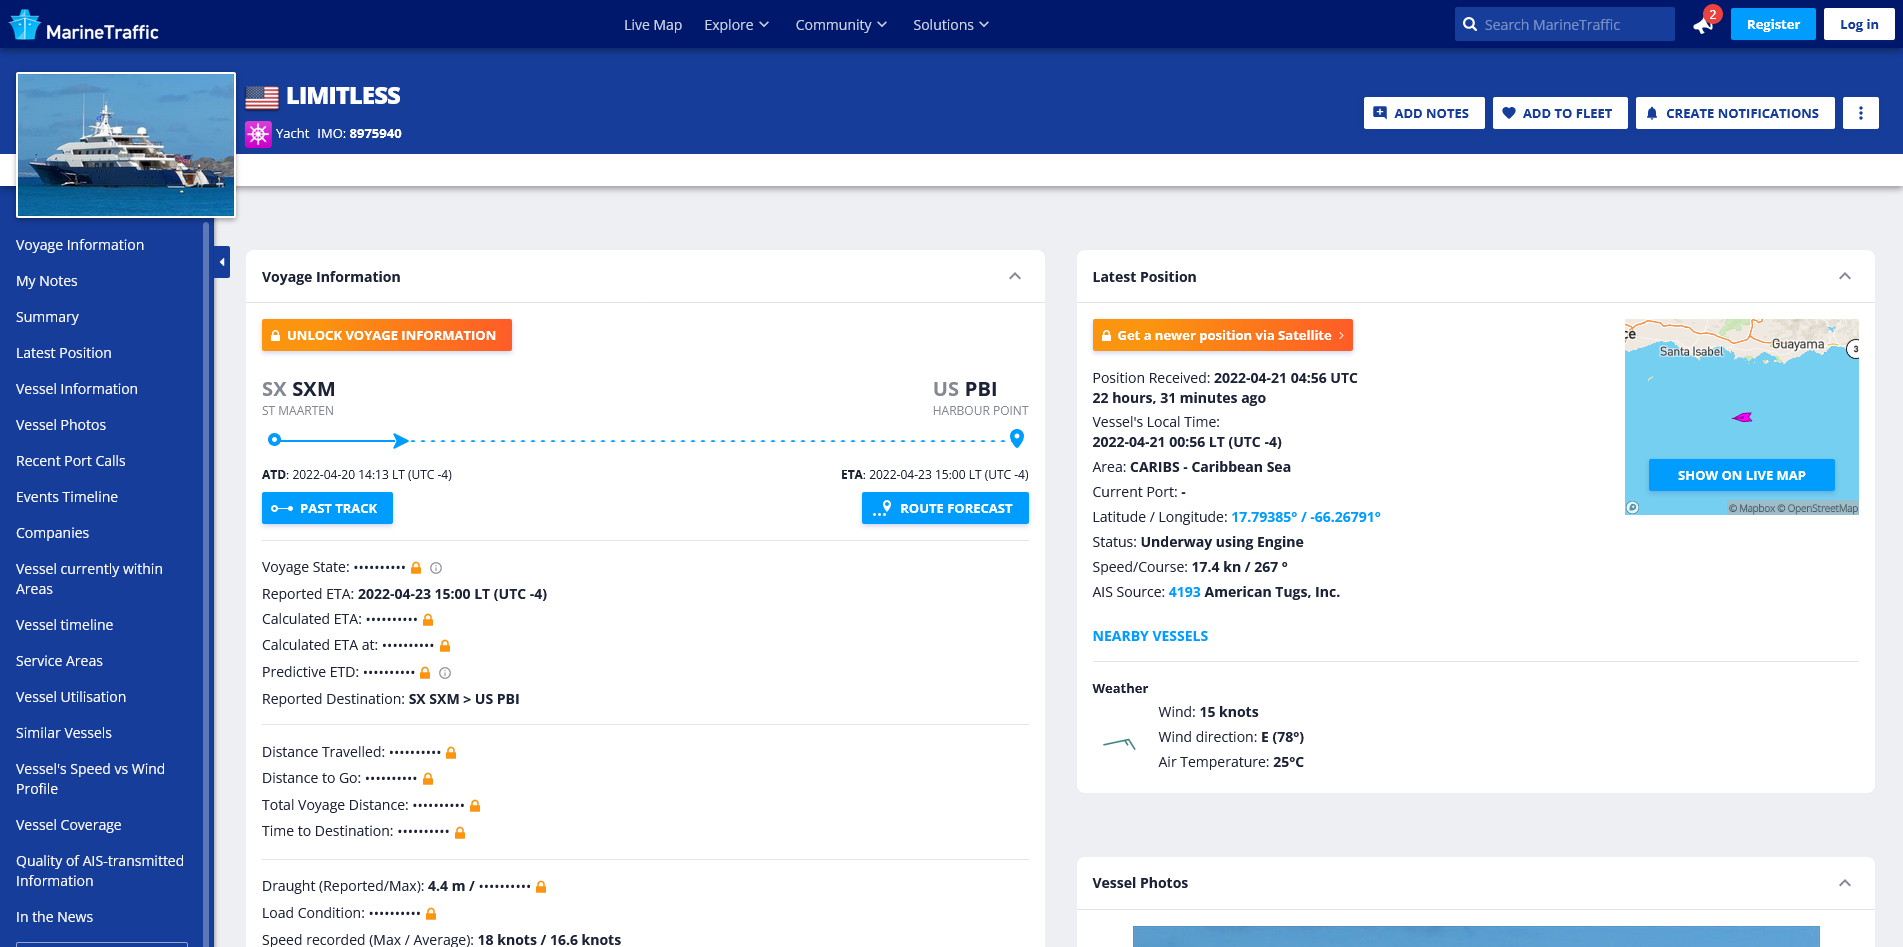Select Vessel Information in sidebar

tap(77, 389)
